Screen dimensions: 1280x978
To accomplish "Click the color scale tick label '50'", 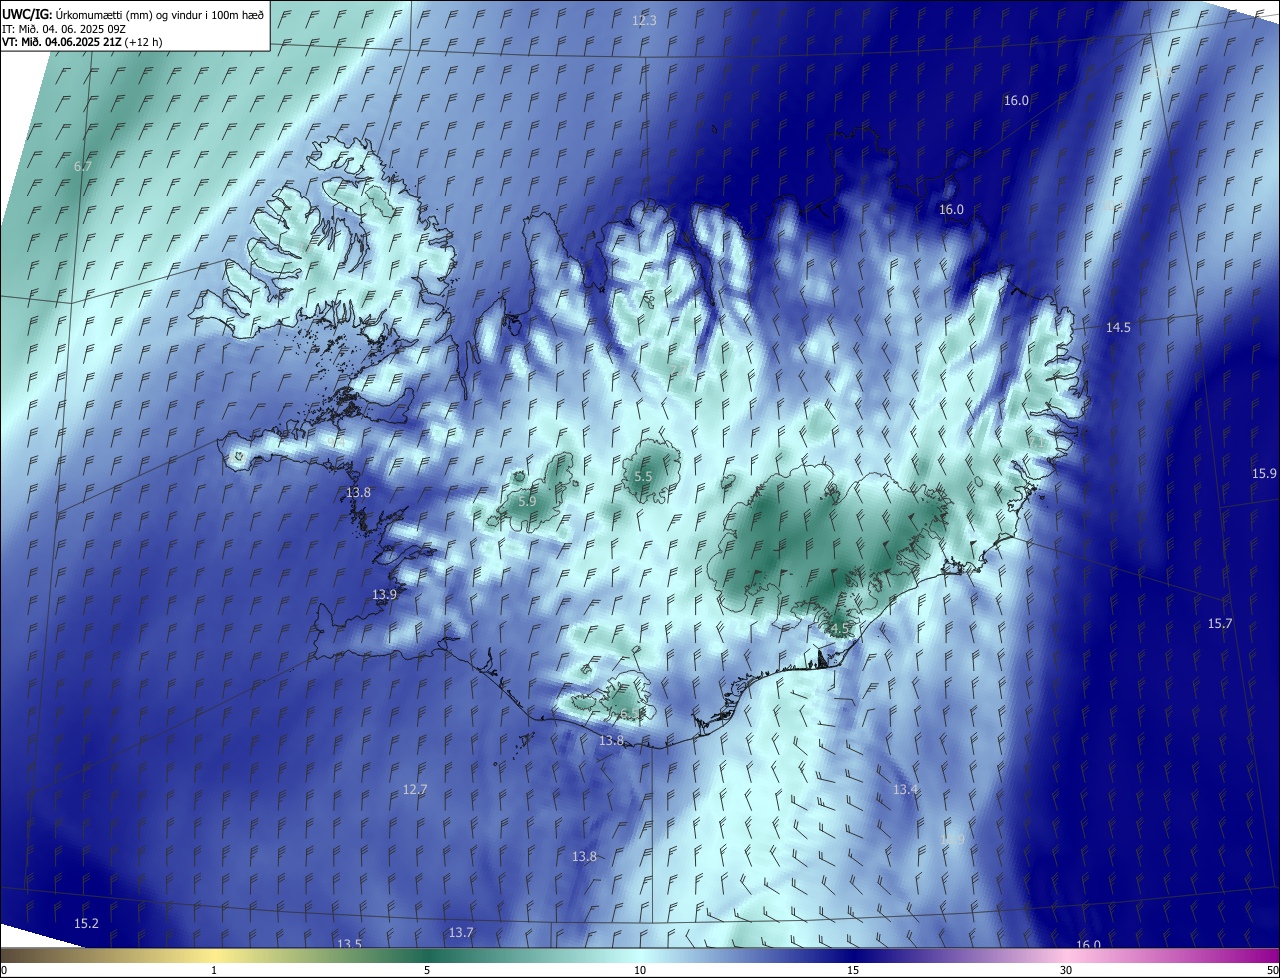I will point(1272,971).
